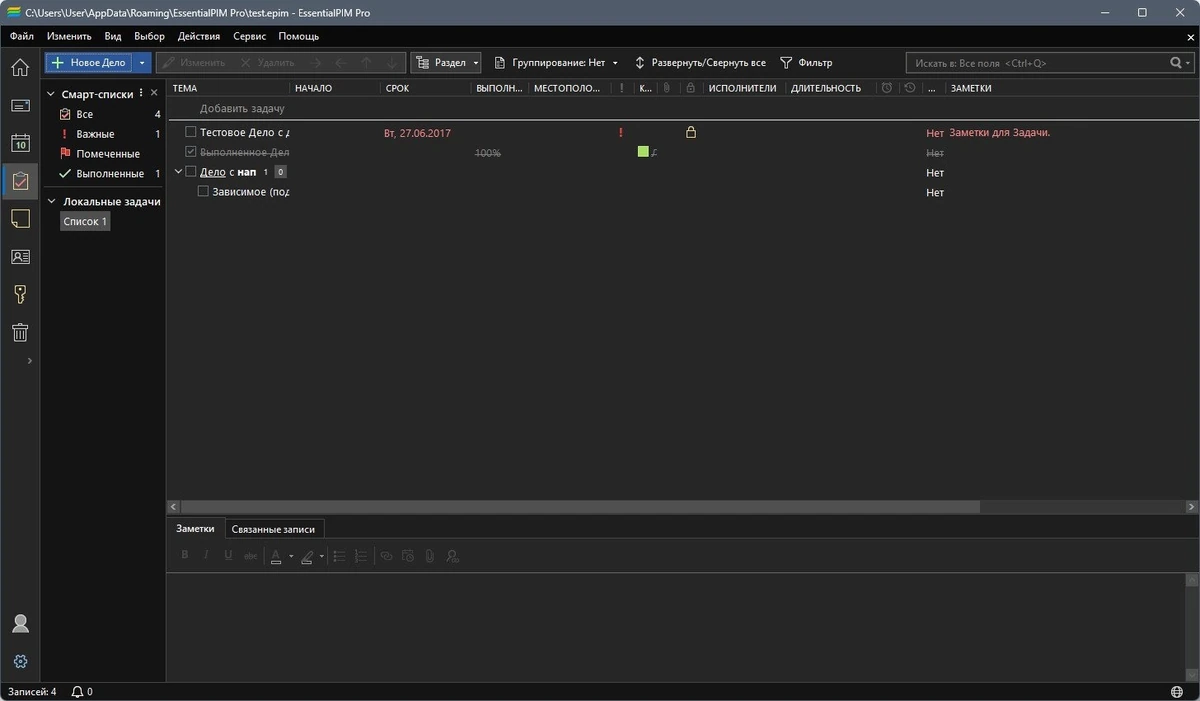The width and height of the screenshot is (1200, 701).
Task: Click the insert date/time icon in notes toolbar
Action: pyautogui.click(x=408, y=556)
